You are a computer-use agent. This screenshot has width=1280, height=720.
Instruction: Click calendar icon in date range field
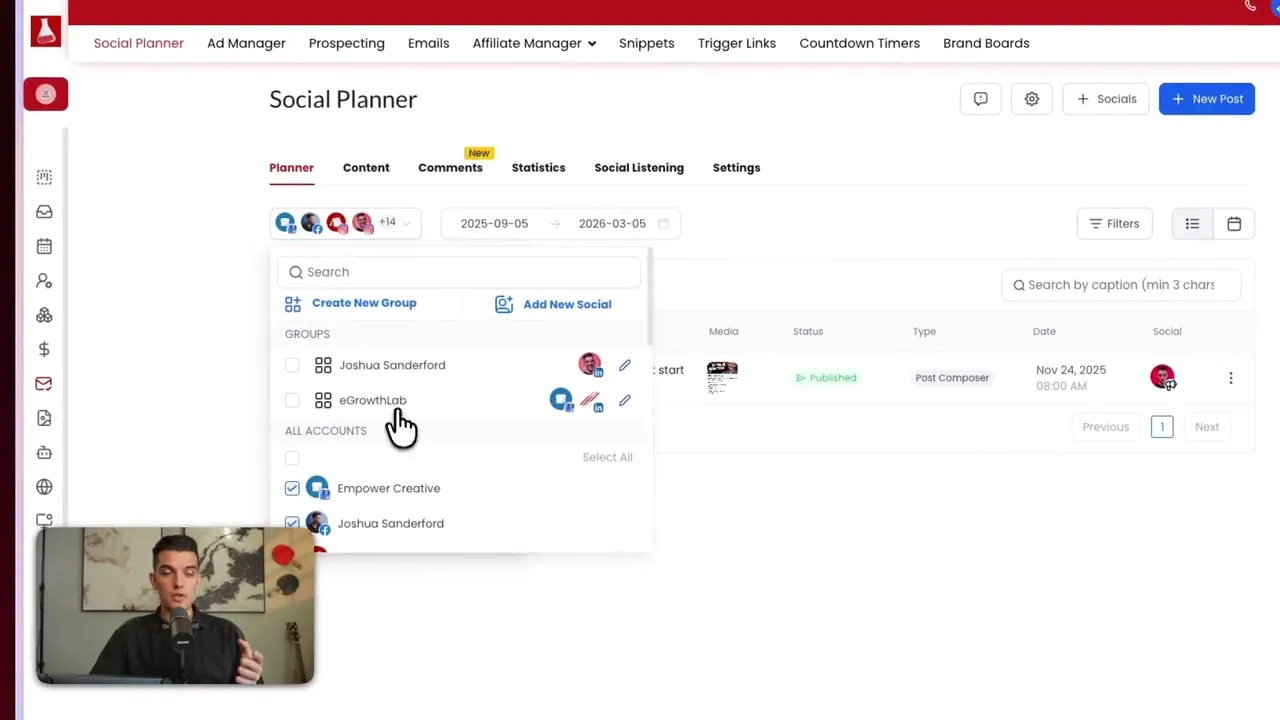click(663, 224)
